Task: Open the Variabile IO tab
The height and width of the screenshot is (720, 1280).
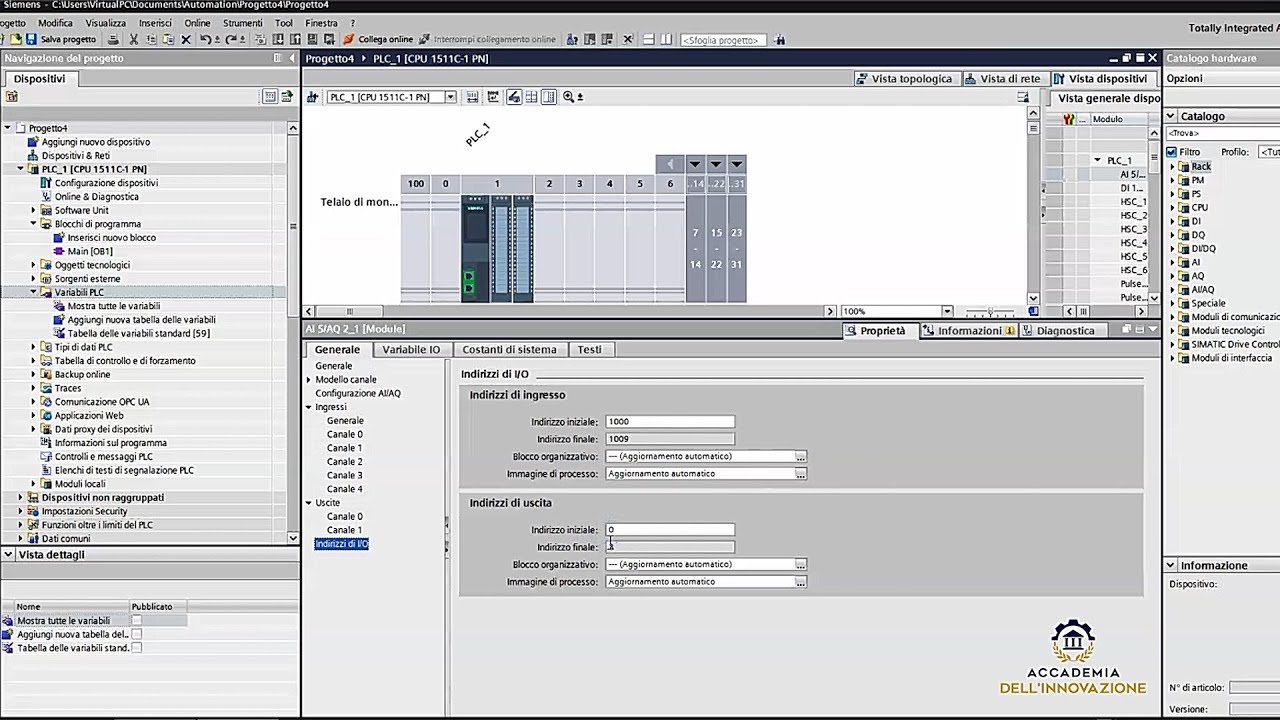Action: pyautogui.click(x=410, y=349)
